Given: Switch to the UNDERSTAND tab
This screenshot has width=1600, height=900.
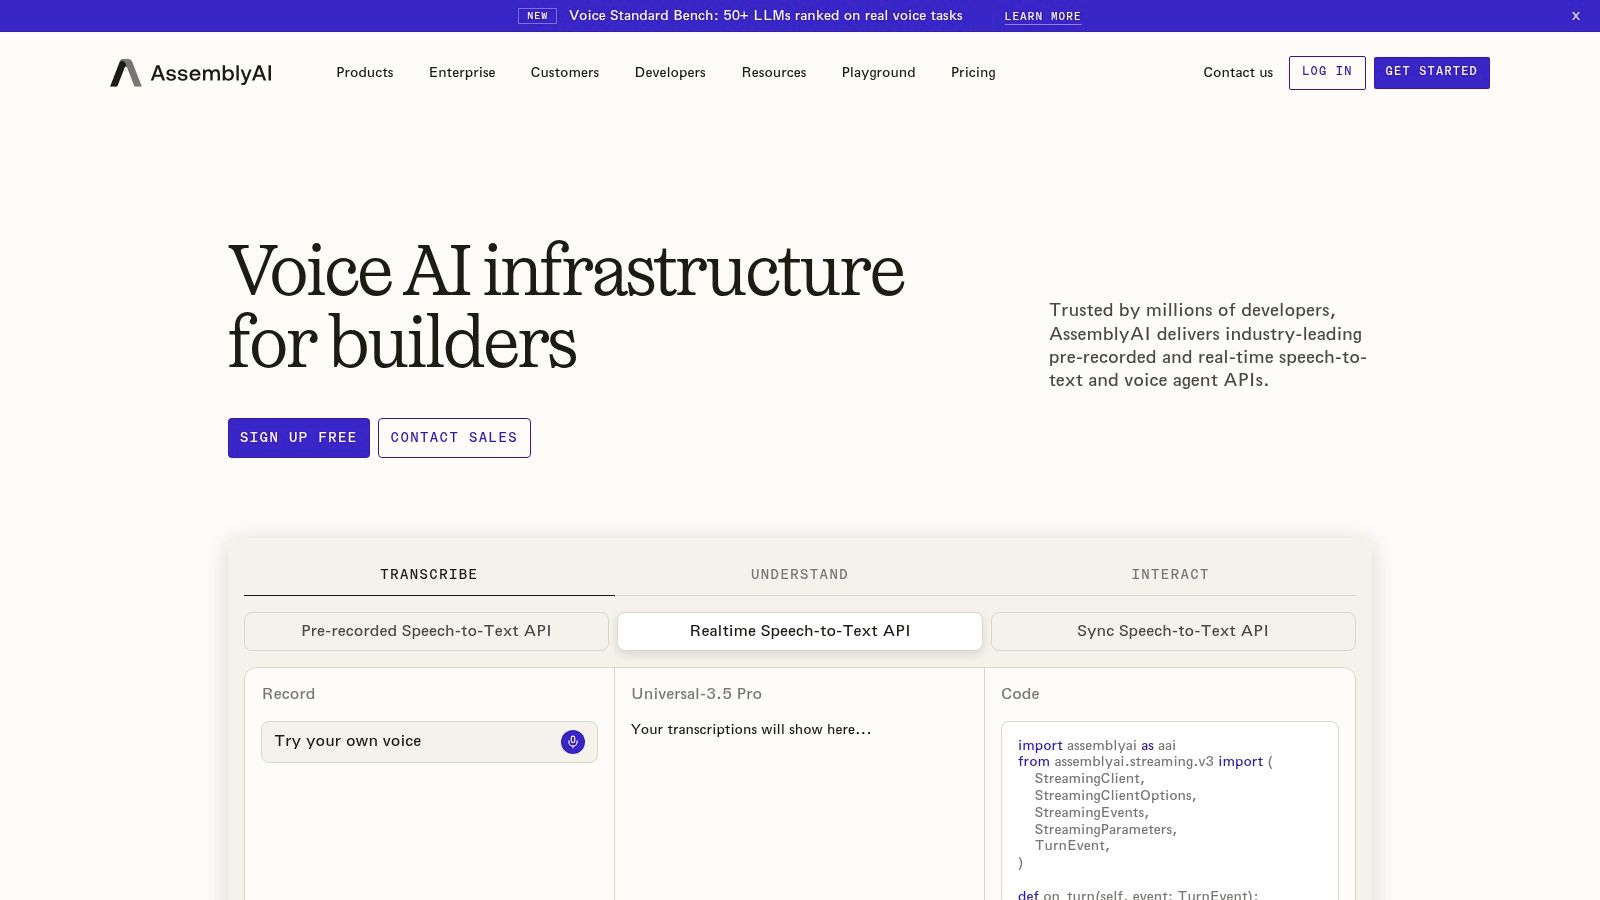Looking at the screenshot, I should tap(800, 574).
